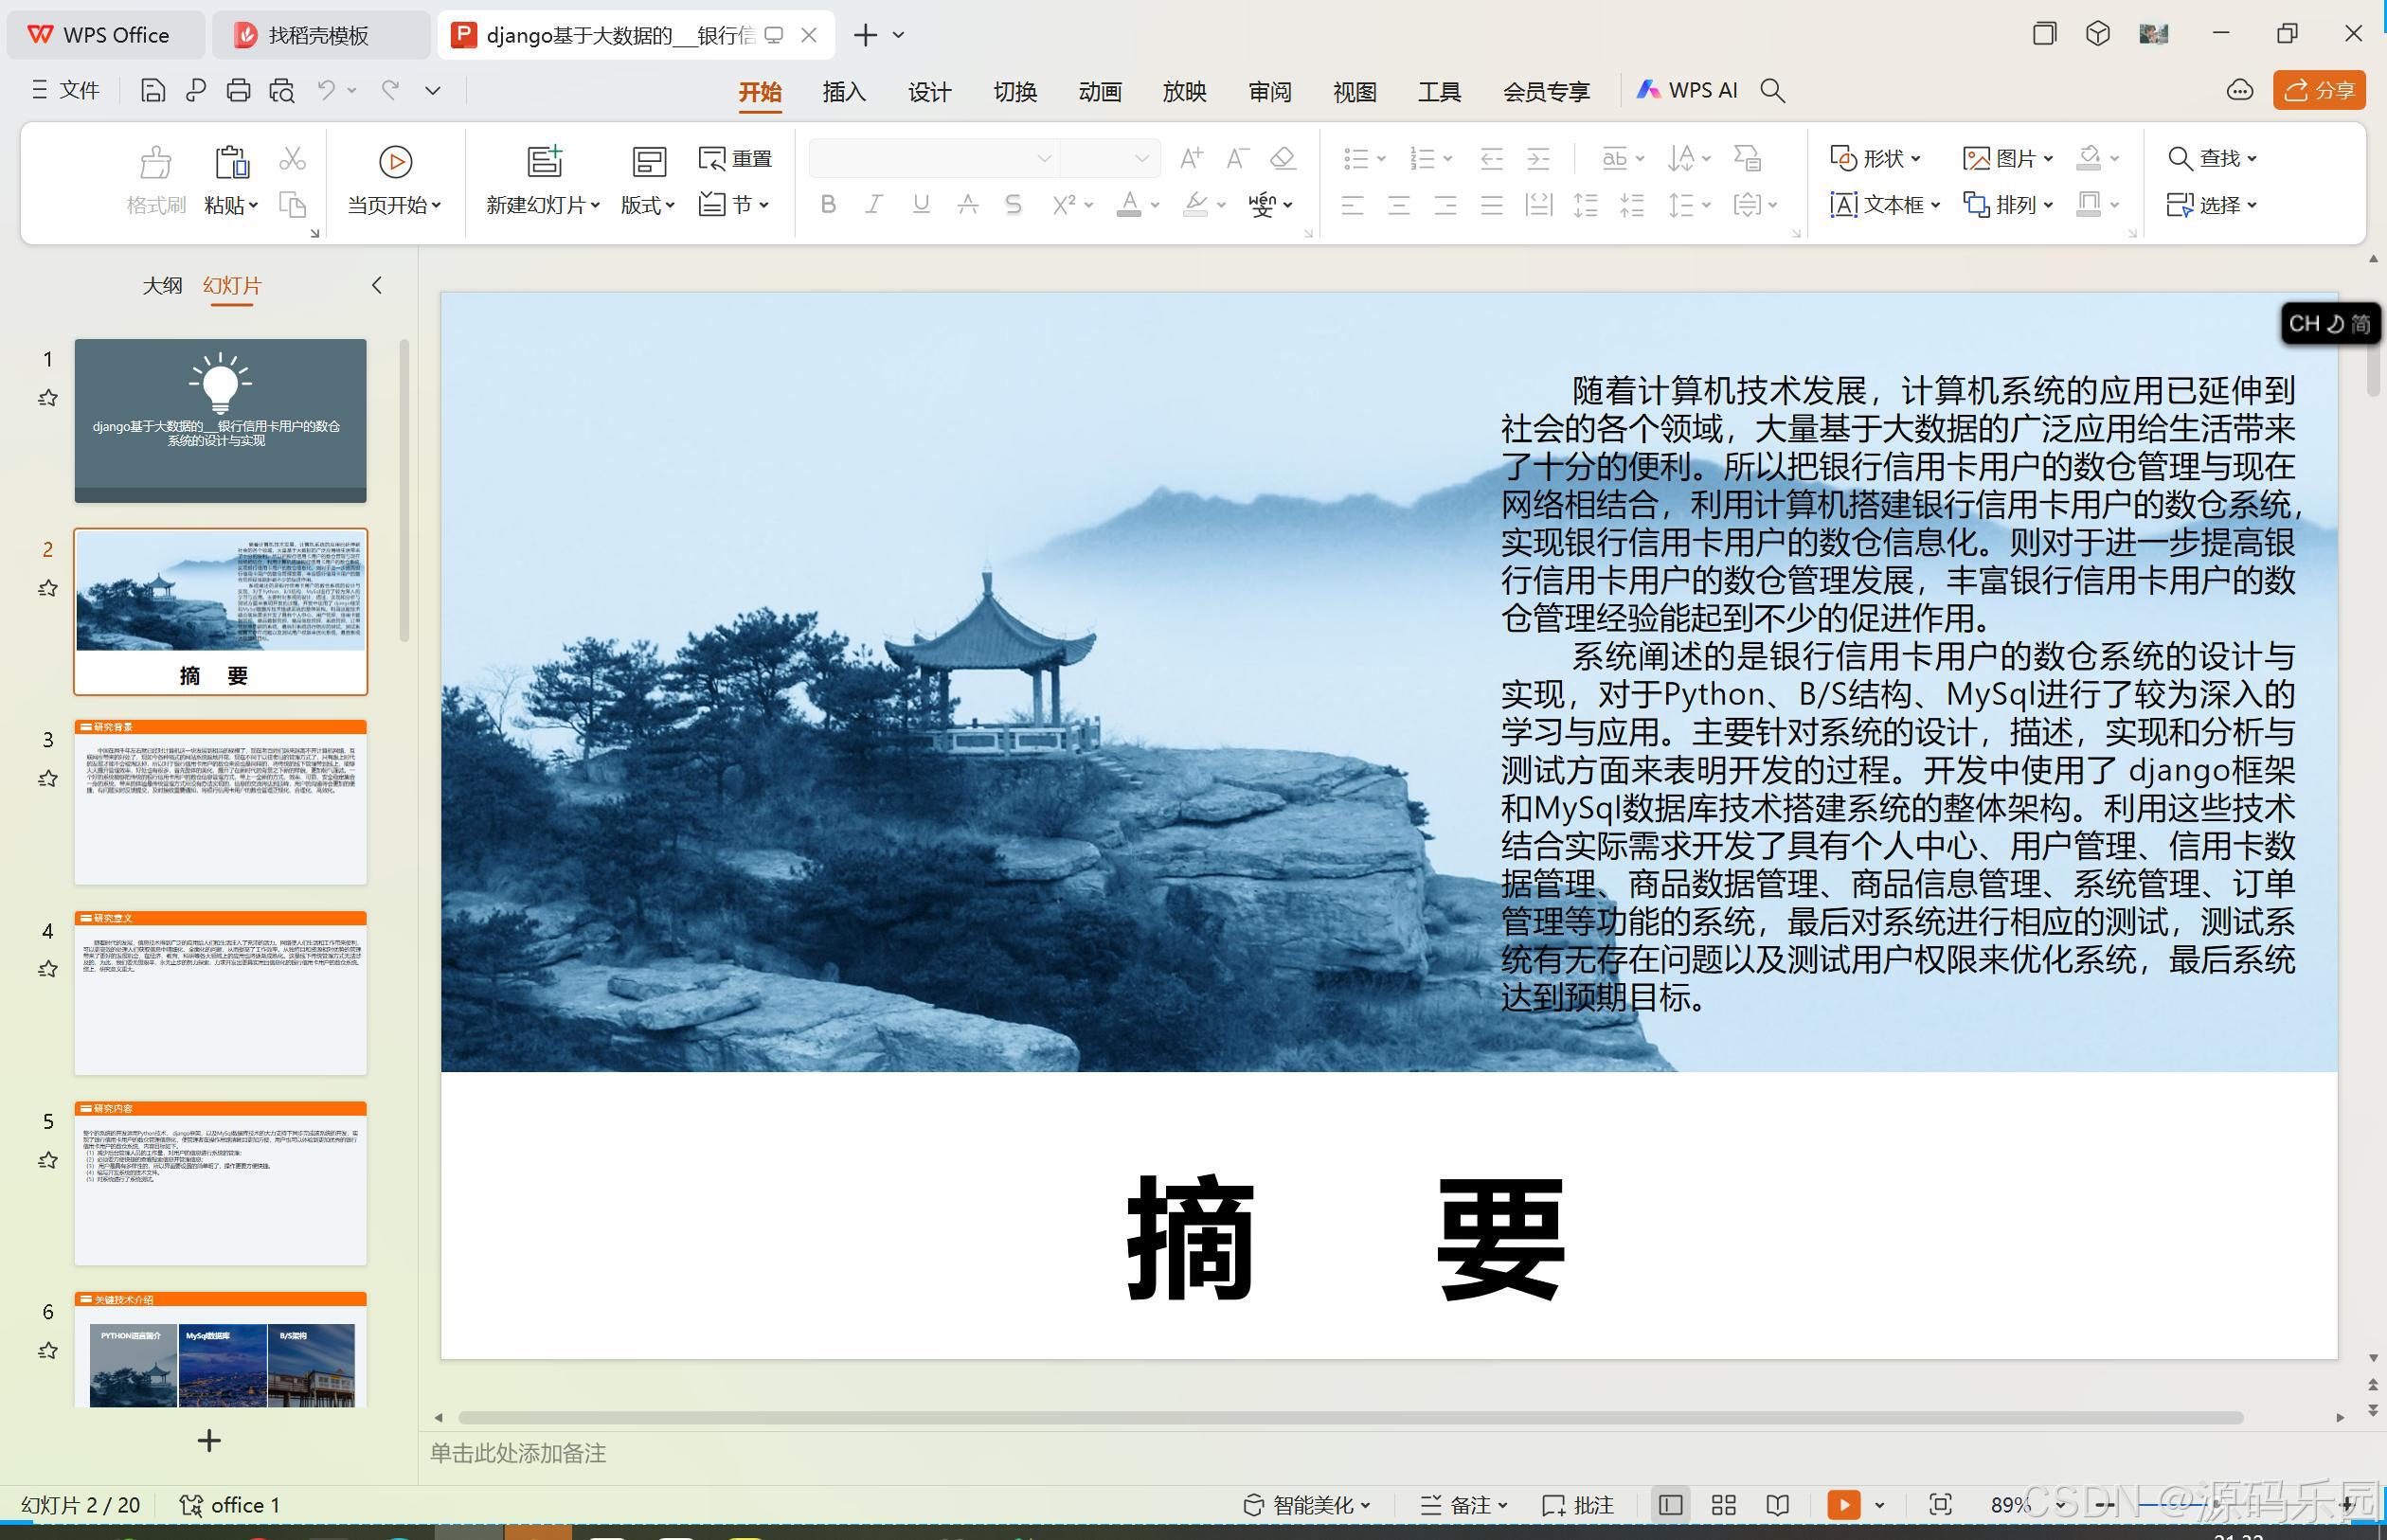This screenshot has width=2387, height=1540.
Task: Start slideshow from the status bar play icon
Action: click(1843, 1504)
